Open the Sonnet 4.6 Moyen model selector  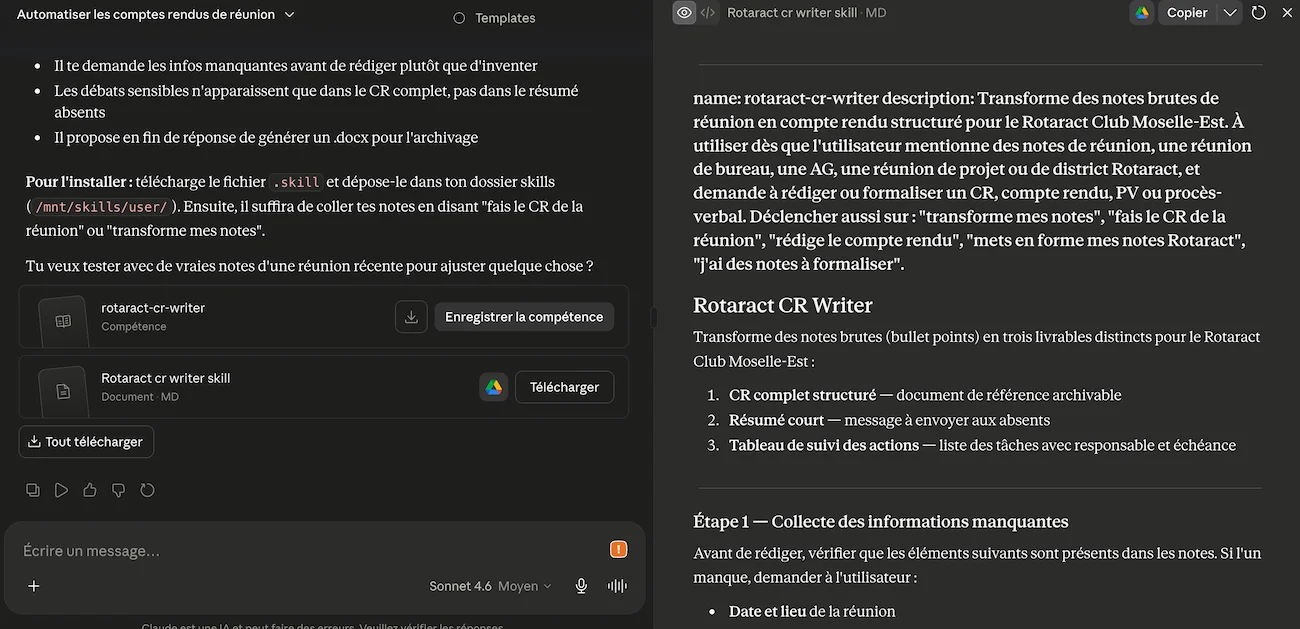[x=490, y=586]
